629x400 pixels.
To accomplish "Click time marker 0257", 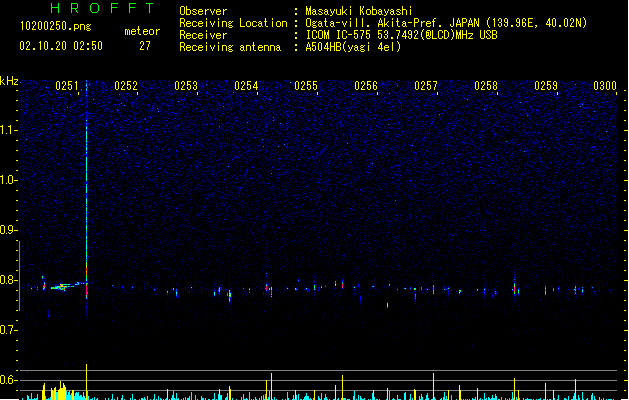I will pyautogui.click(x=426, y=86).
